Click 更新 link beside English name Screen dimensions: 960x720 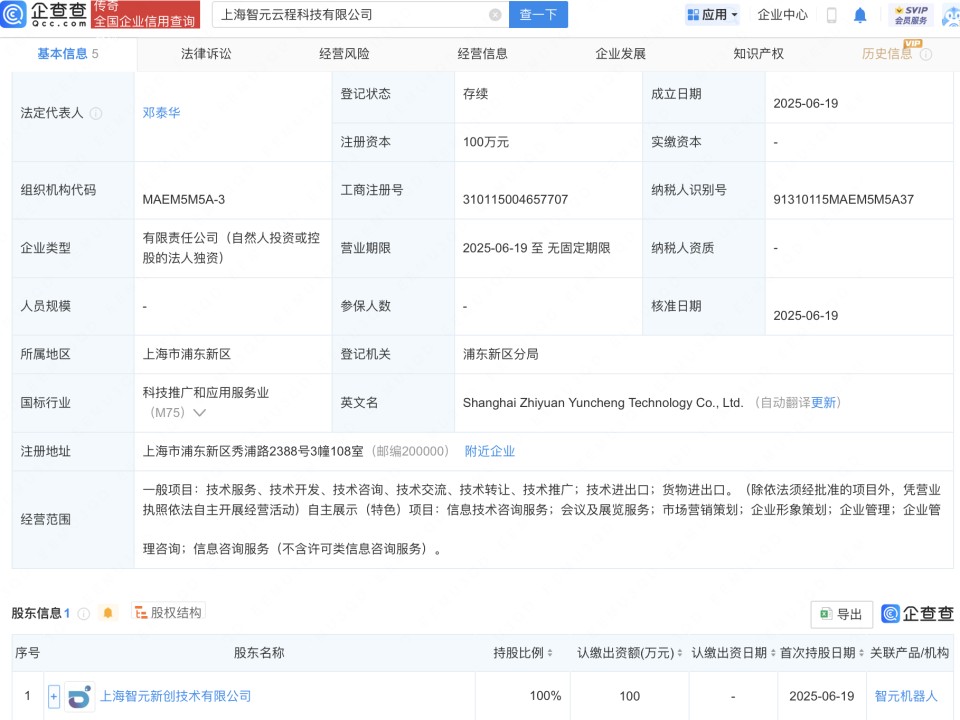(823, 403)
